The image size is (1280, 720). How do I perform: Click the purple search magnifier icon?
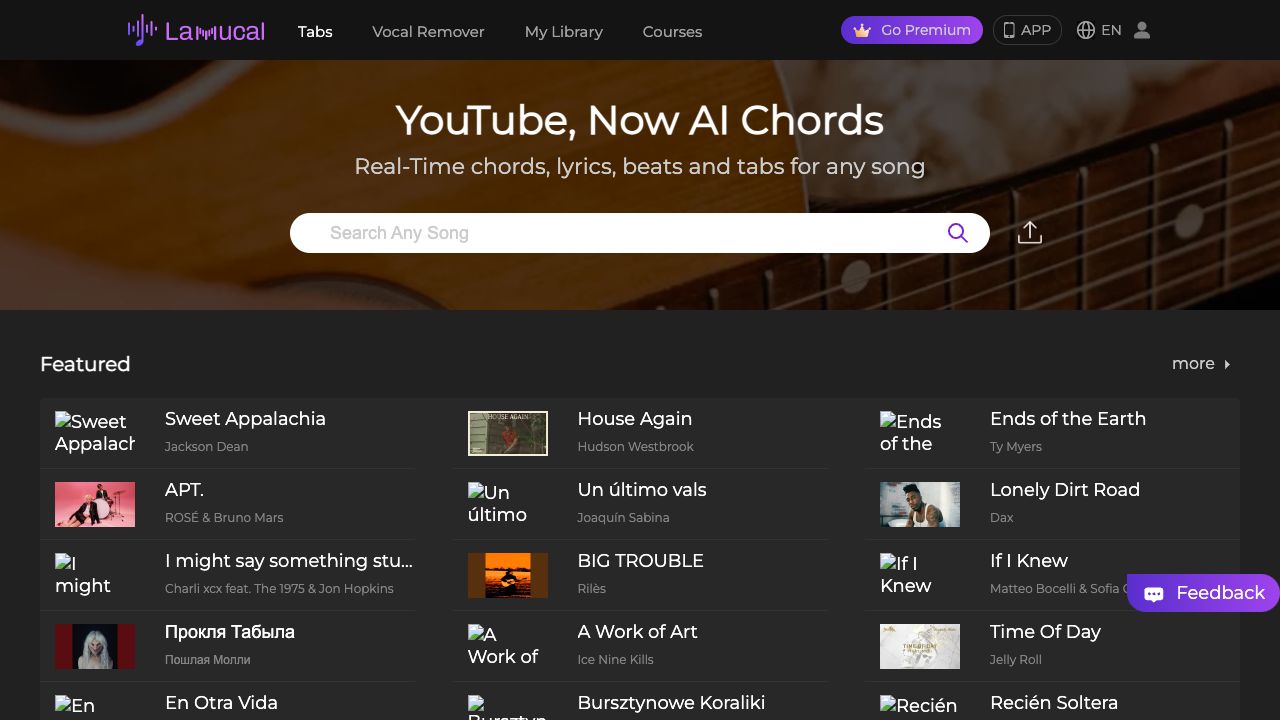coord(957,233)
